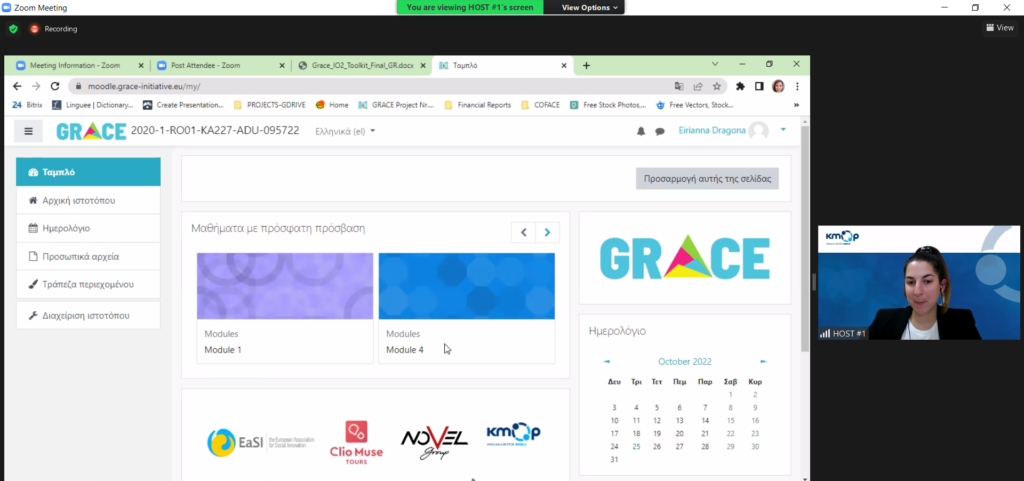Open the Module 1 course link
The height and width of the screenshot is (481, 1024).
tap(223, 350)
